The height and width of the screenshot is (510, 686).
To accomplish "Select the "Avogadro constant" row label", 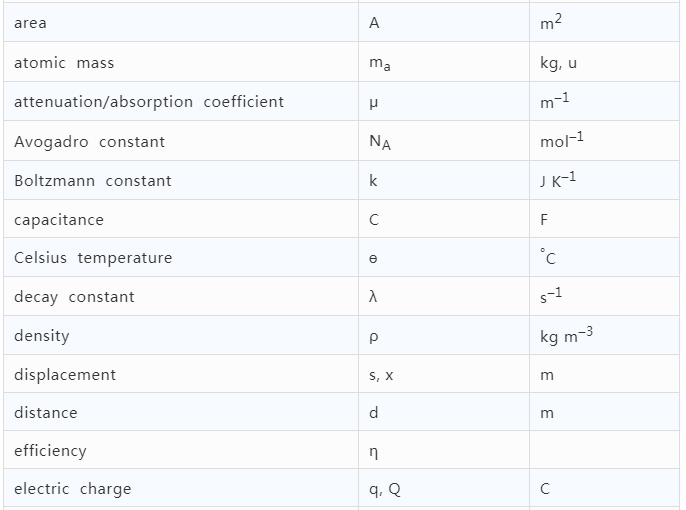I will (89, 142).
